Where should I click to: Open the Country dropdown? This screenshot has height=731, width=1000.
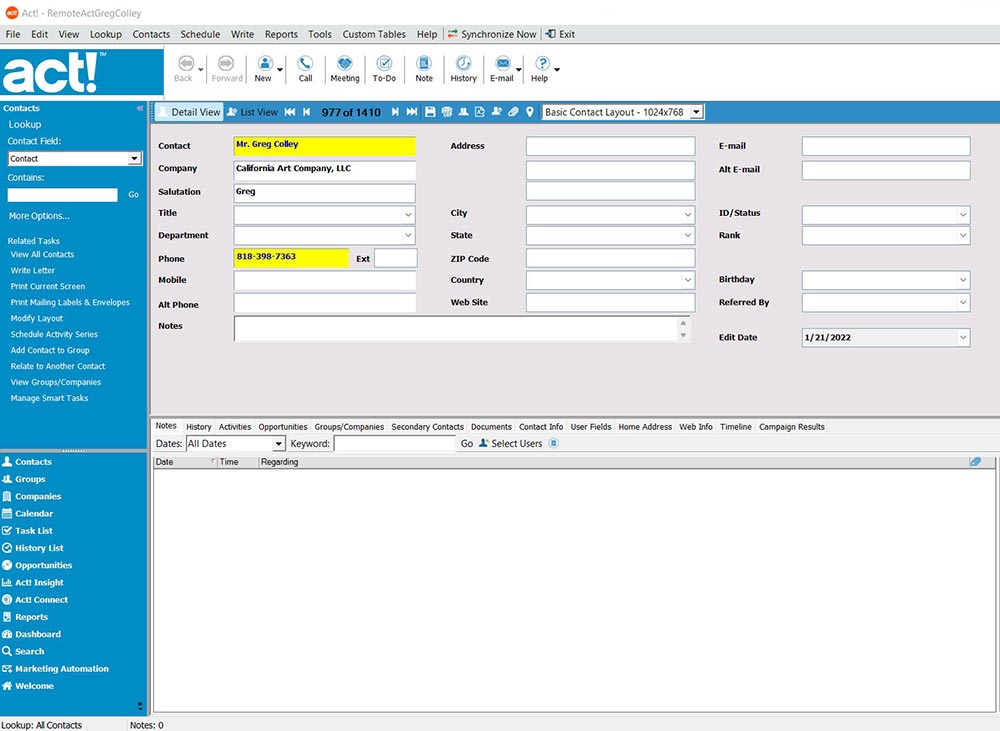click(x=688, y=280)
